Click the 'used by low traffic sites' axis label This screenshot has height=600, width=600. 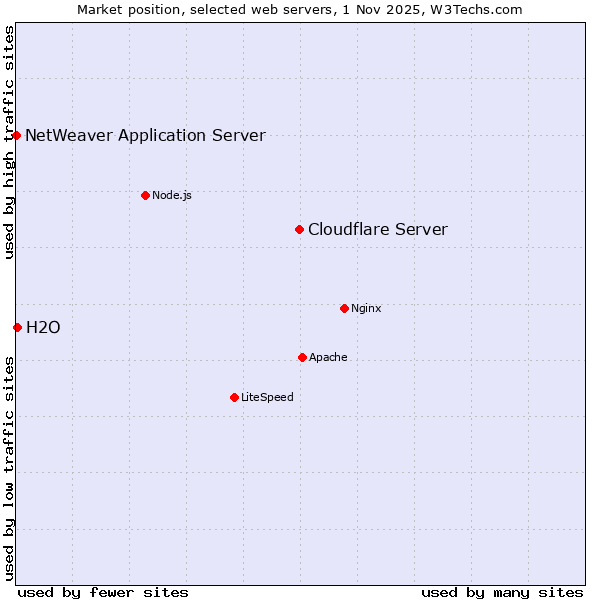point(9,466)
